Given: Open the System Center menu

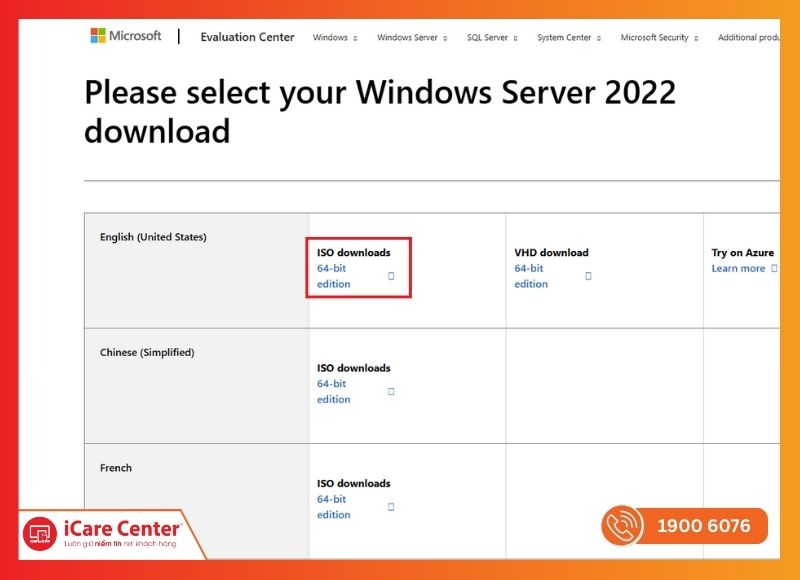Looking at the screenshot, I should (564, 38).
